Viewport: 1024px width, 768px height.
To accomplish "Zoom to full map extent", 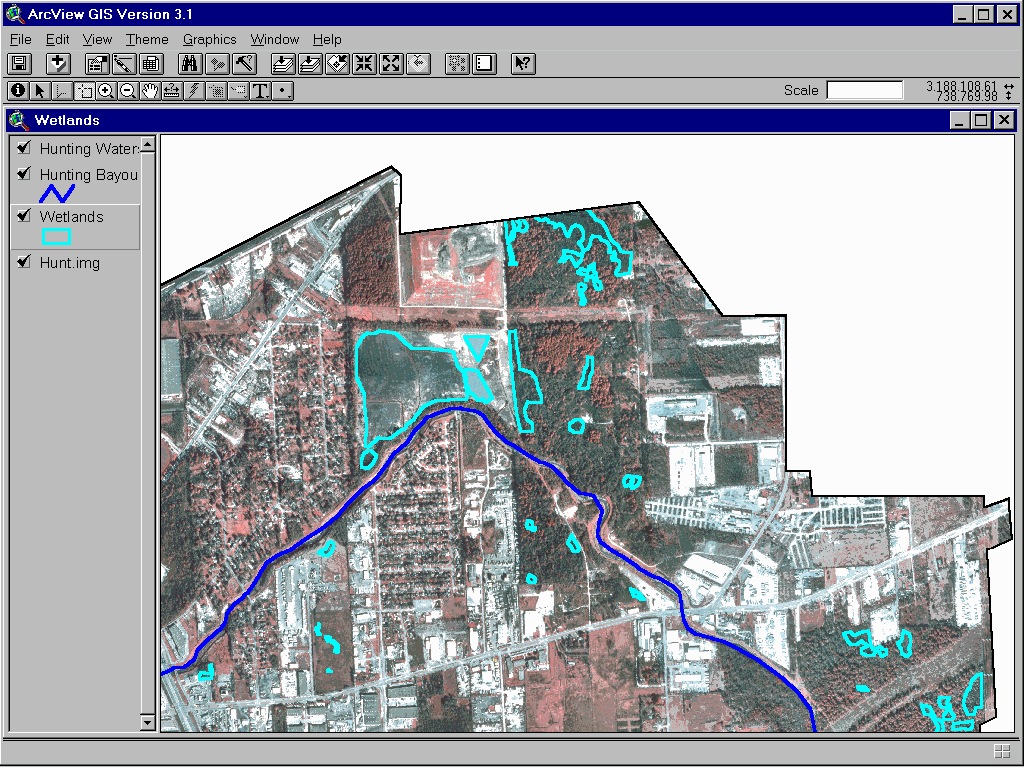I will tap(283, 63).
